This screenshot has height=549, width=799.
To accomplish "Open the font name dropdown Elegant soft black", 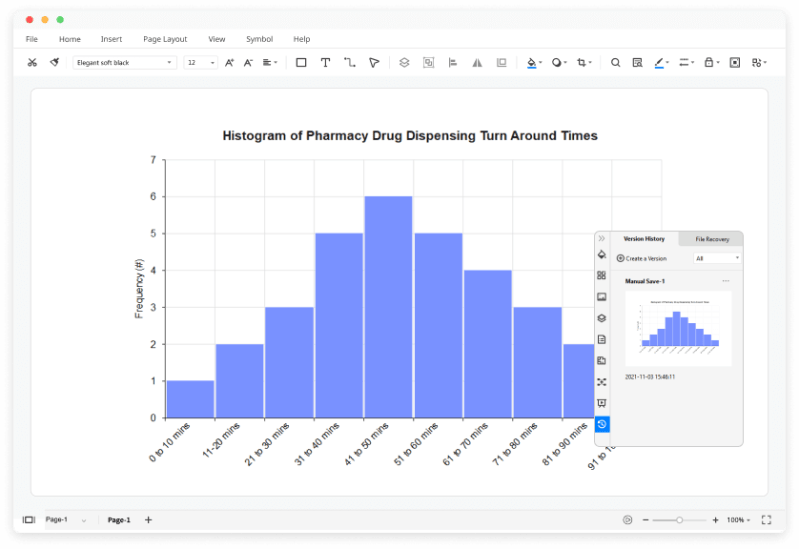I will 124,62.
